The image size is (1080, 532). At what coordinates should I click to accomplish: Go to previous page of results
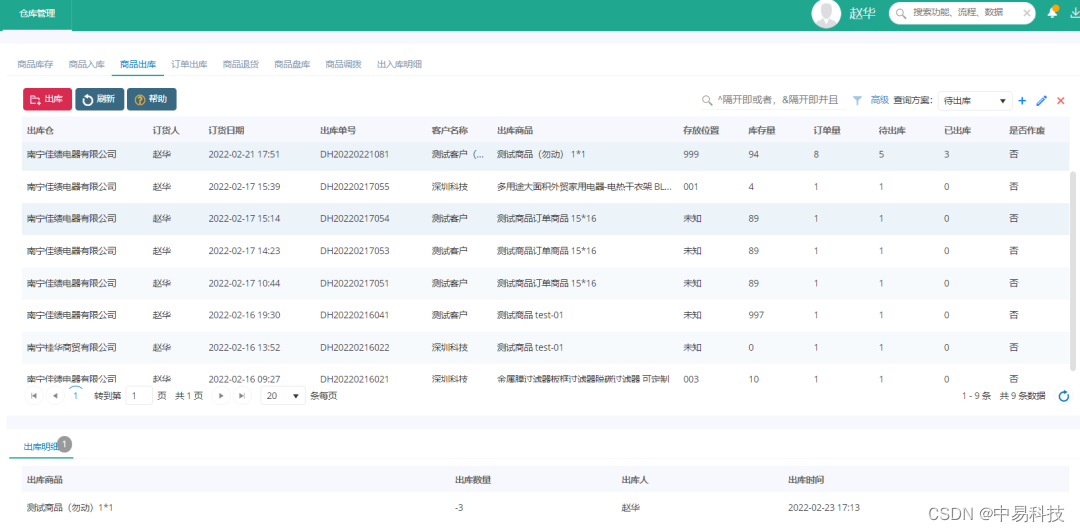pos(54,396)
